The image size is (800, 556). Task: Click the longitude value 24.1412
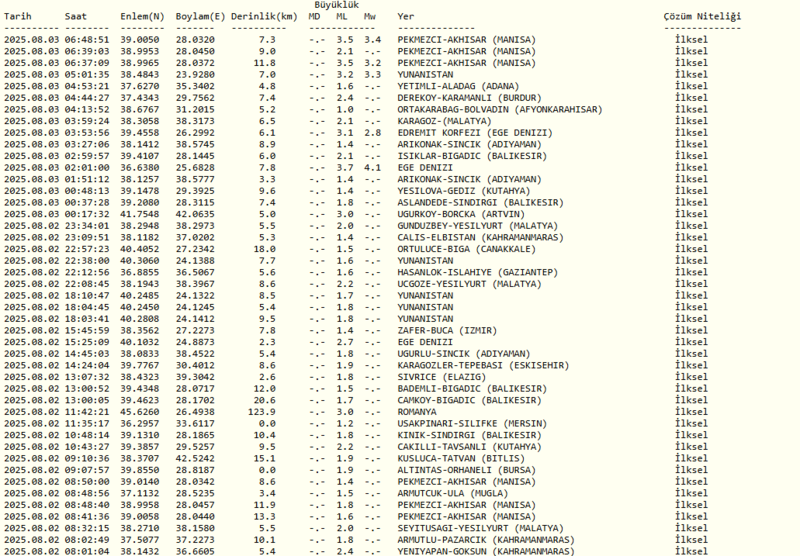[x=195, y=319]
